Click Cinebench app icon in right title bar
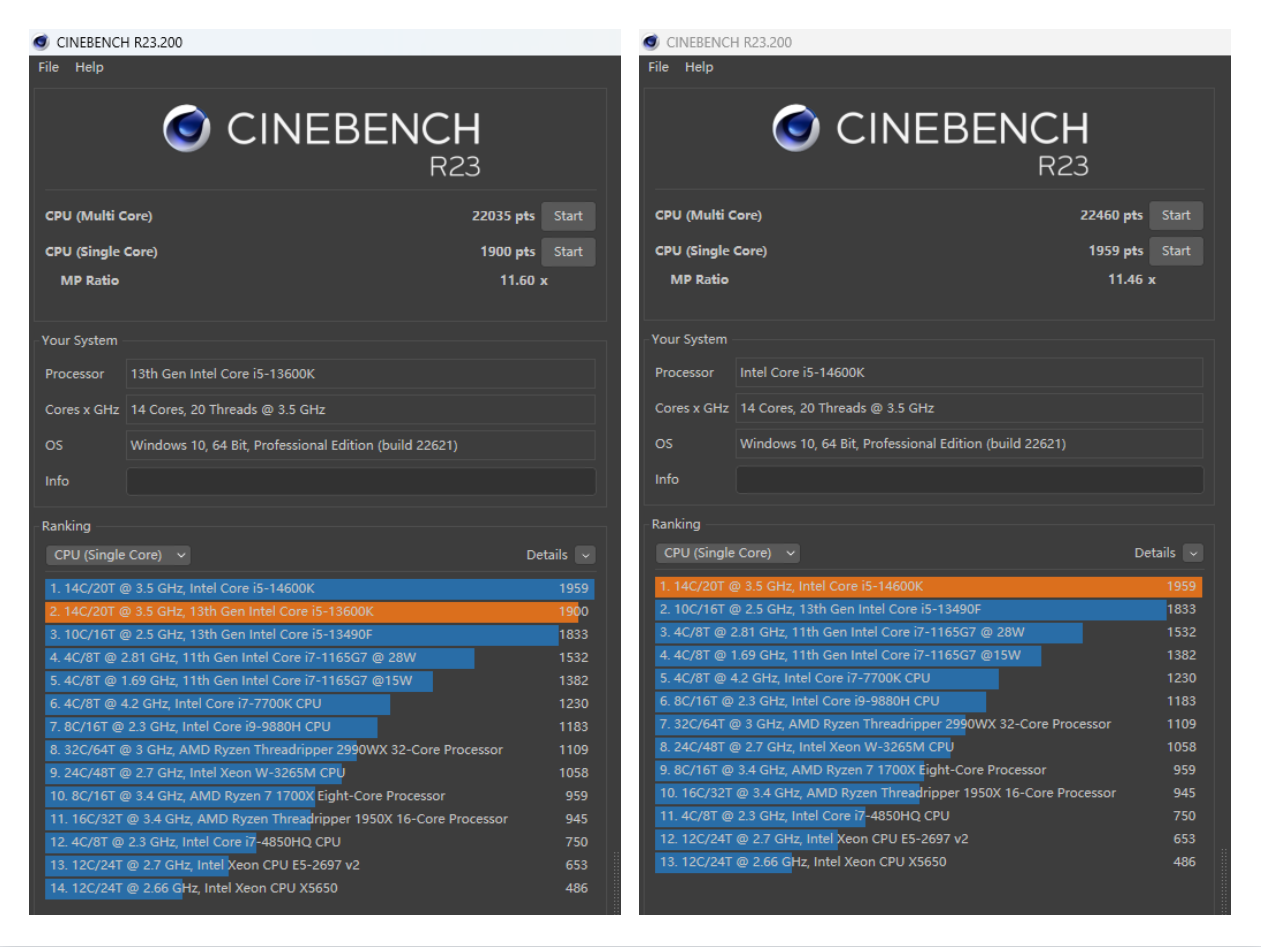Screen dimensions: 1261x947 coord(651,42)
